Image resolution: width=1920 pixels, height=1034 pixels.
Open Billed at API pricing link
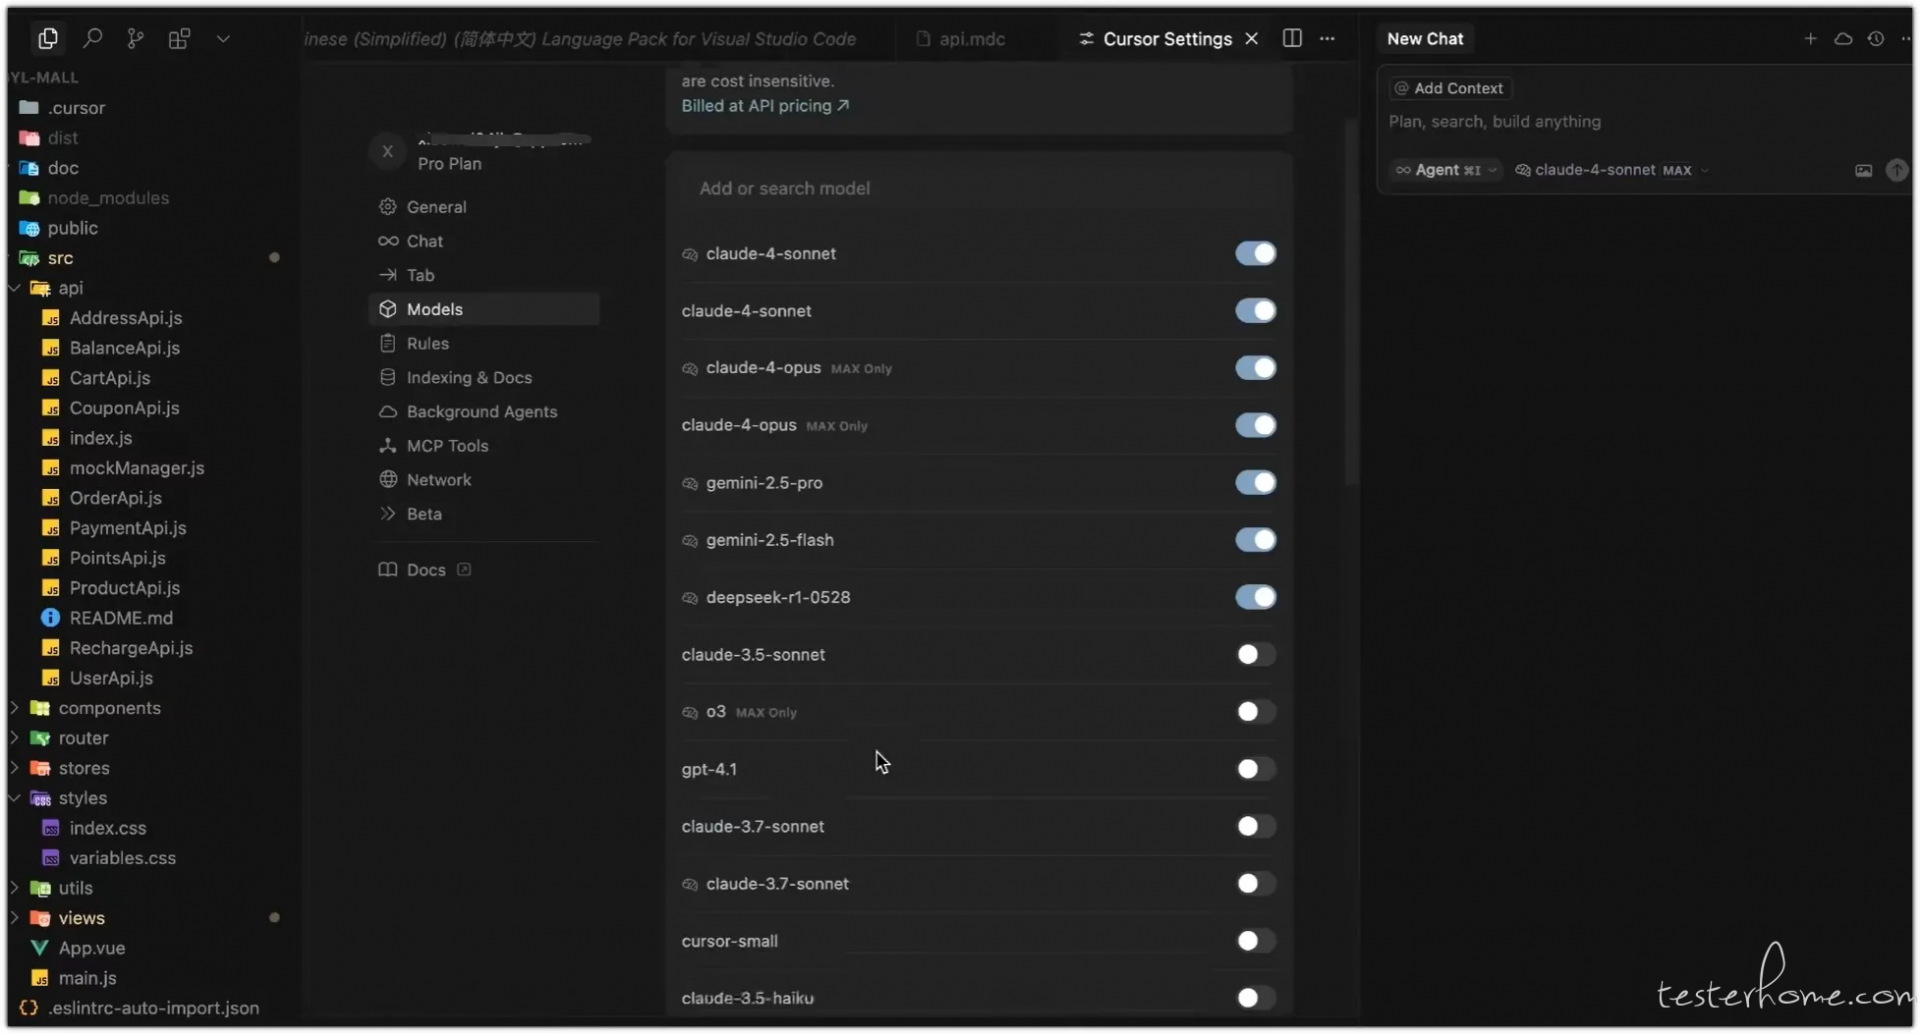(x=765, y=105)
